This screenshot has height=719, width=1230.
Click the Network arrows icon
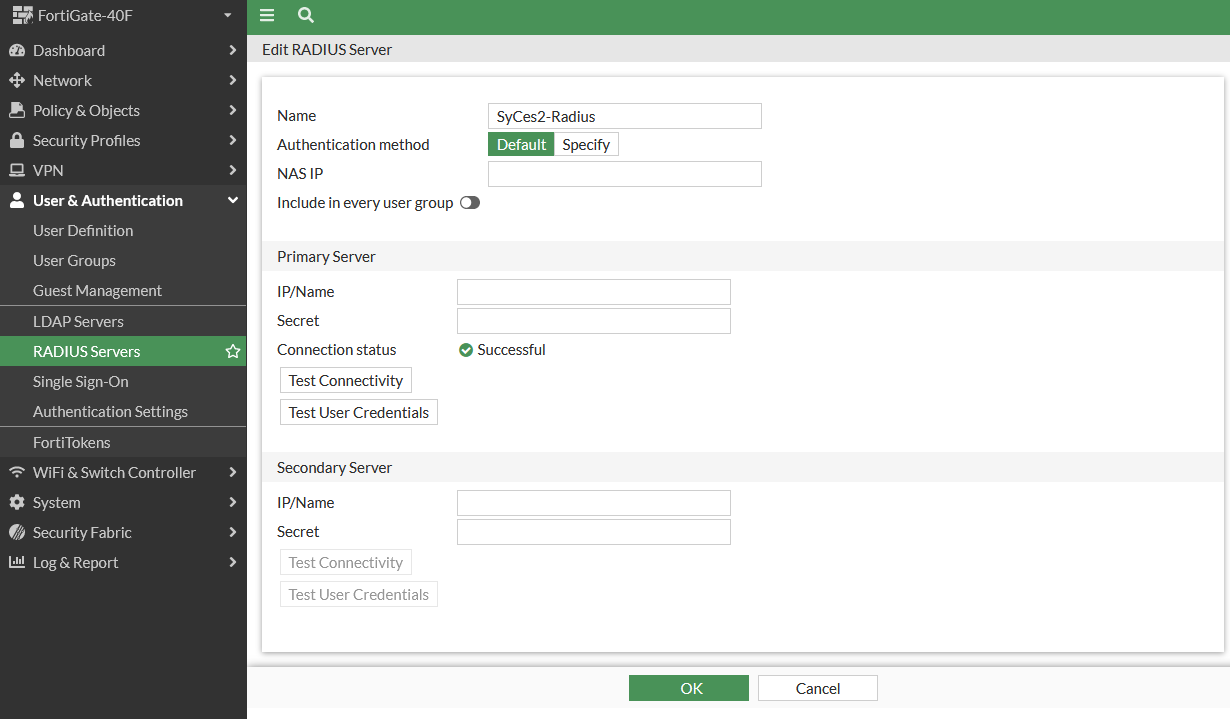pos(16,80)
